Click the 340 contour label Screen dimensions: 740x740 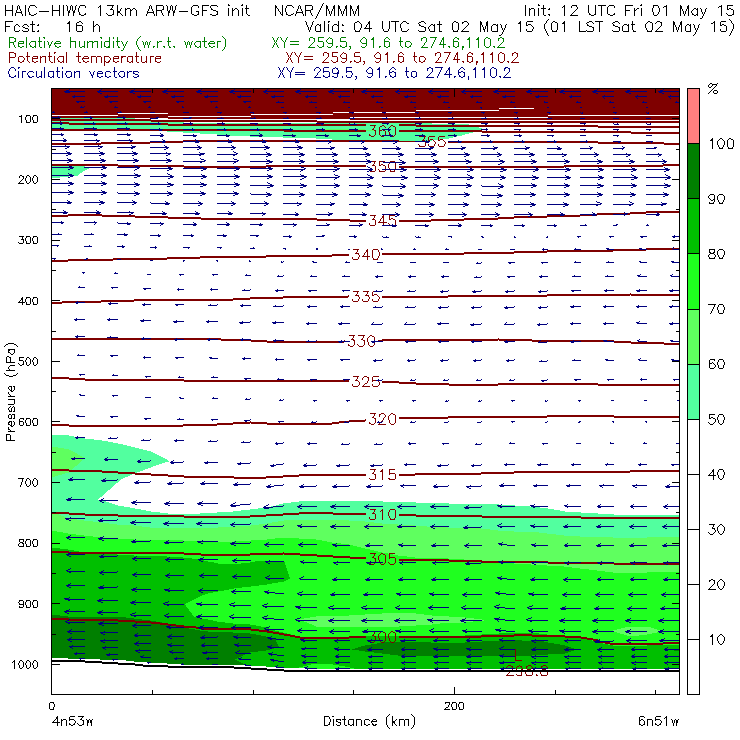tap(366, 254)
